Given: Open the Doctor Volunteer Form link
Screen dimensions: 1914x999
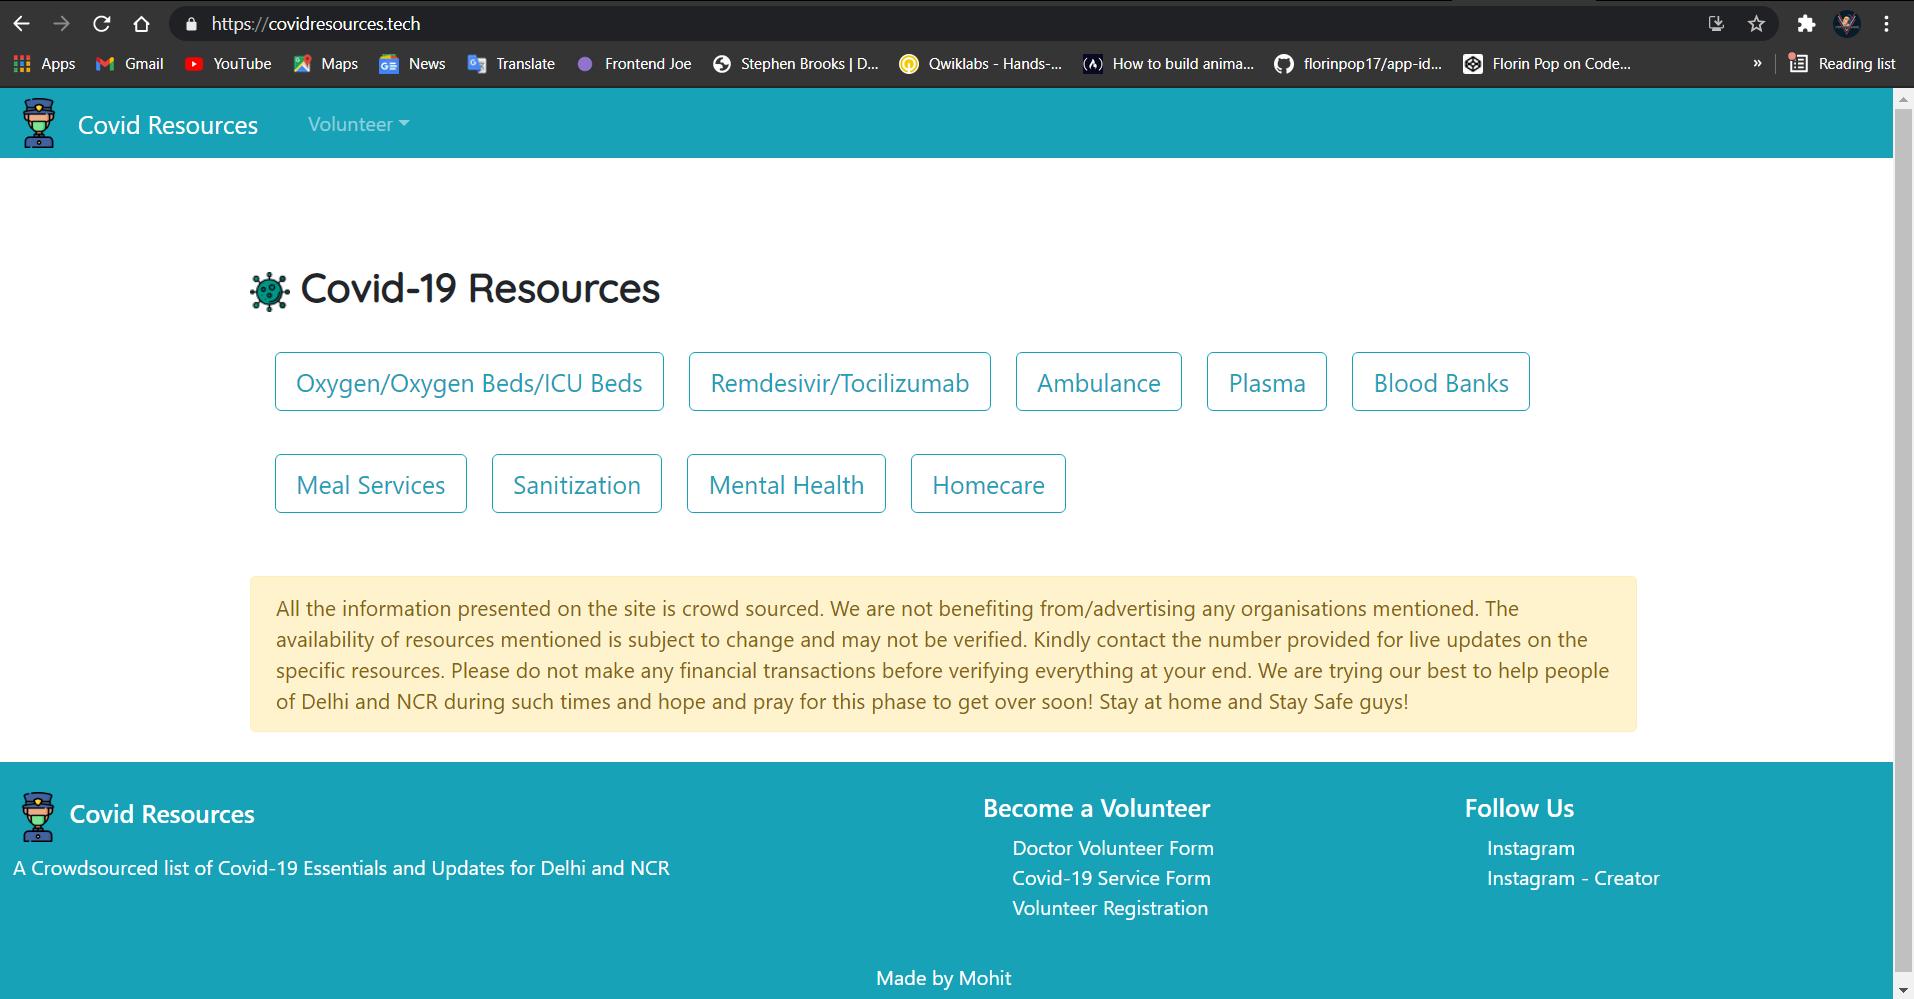Looking at the screenshot, I should [1112, 847].
